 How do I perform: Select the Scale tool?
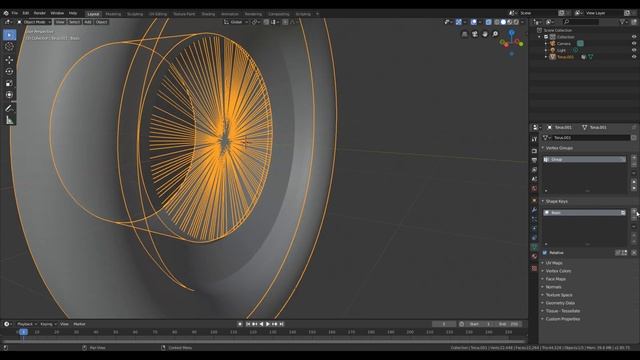point(9,83)
